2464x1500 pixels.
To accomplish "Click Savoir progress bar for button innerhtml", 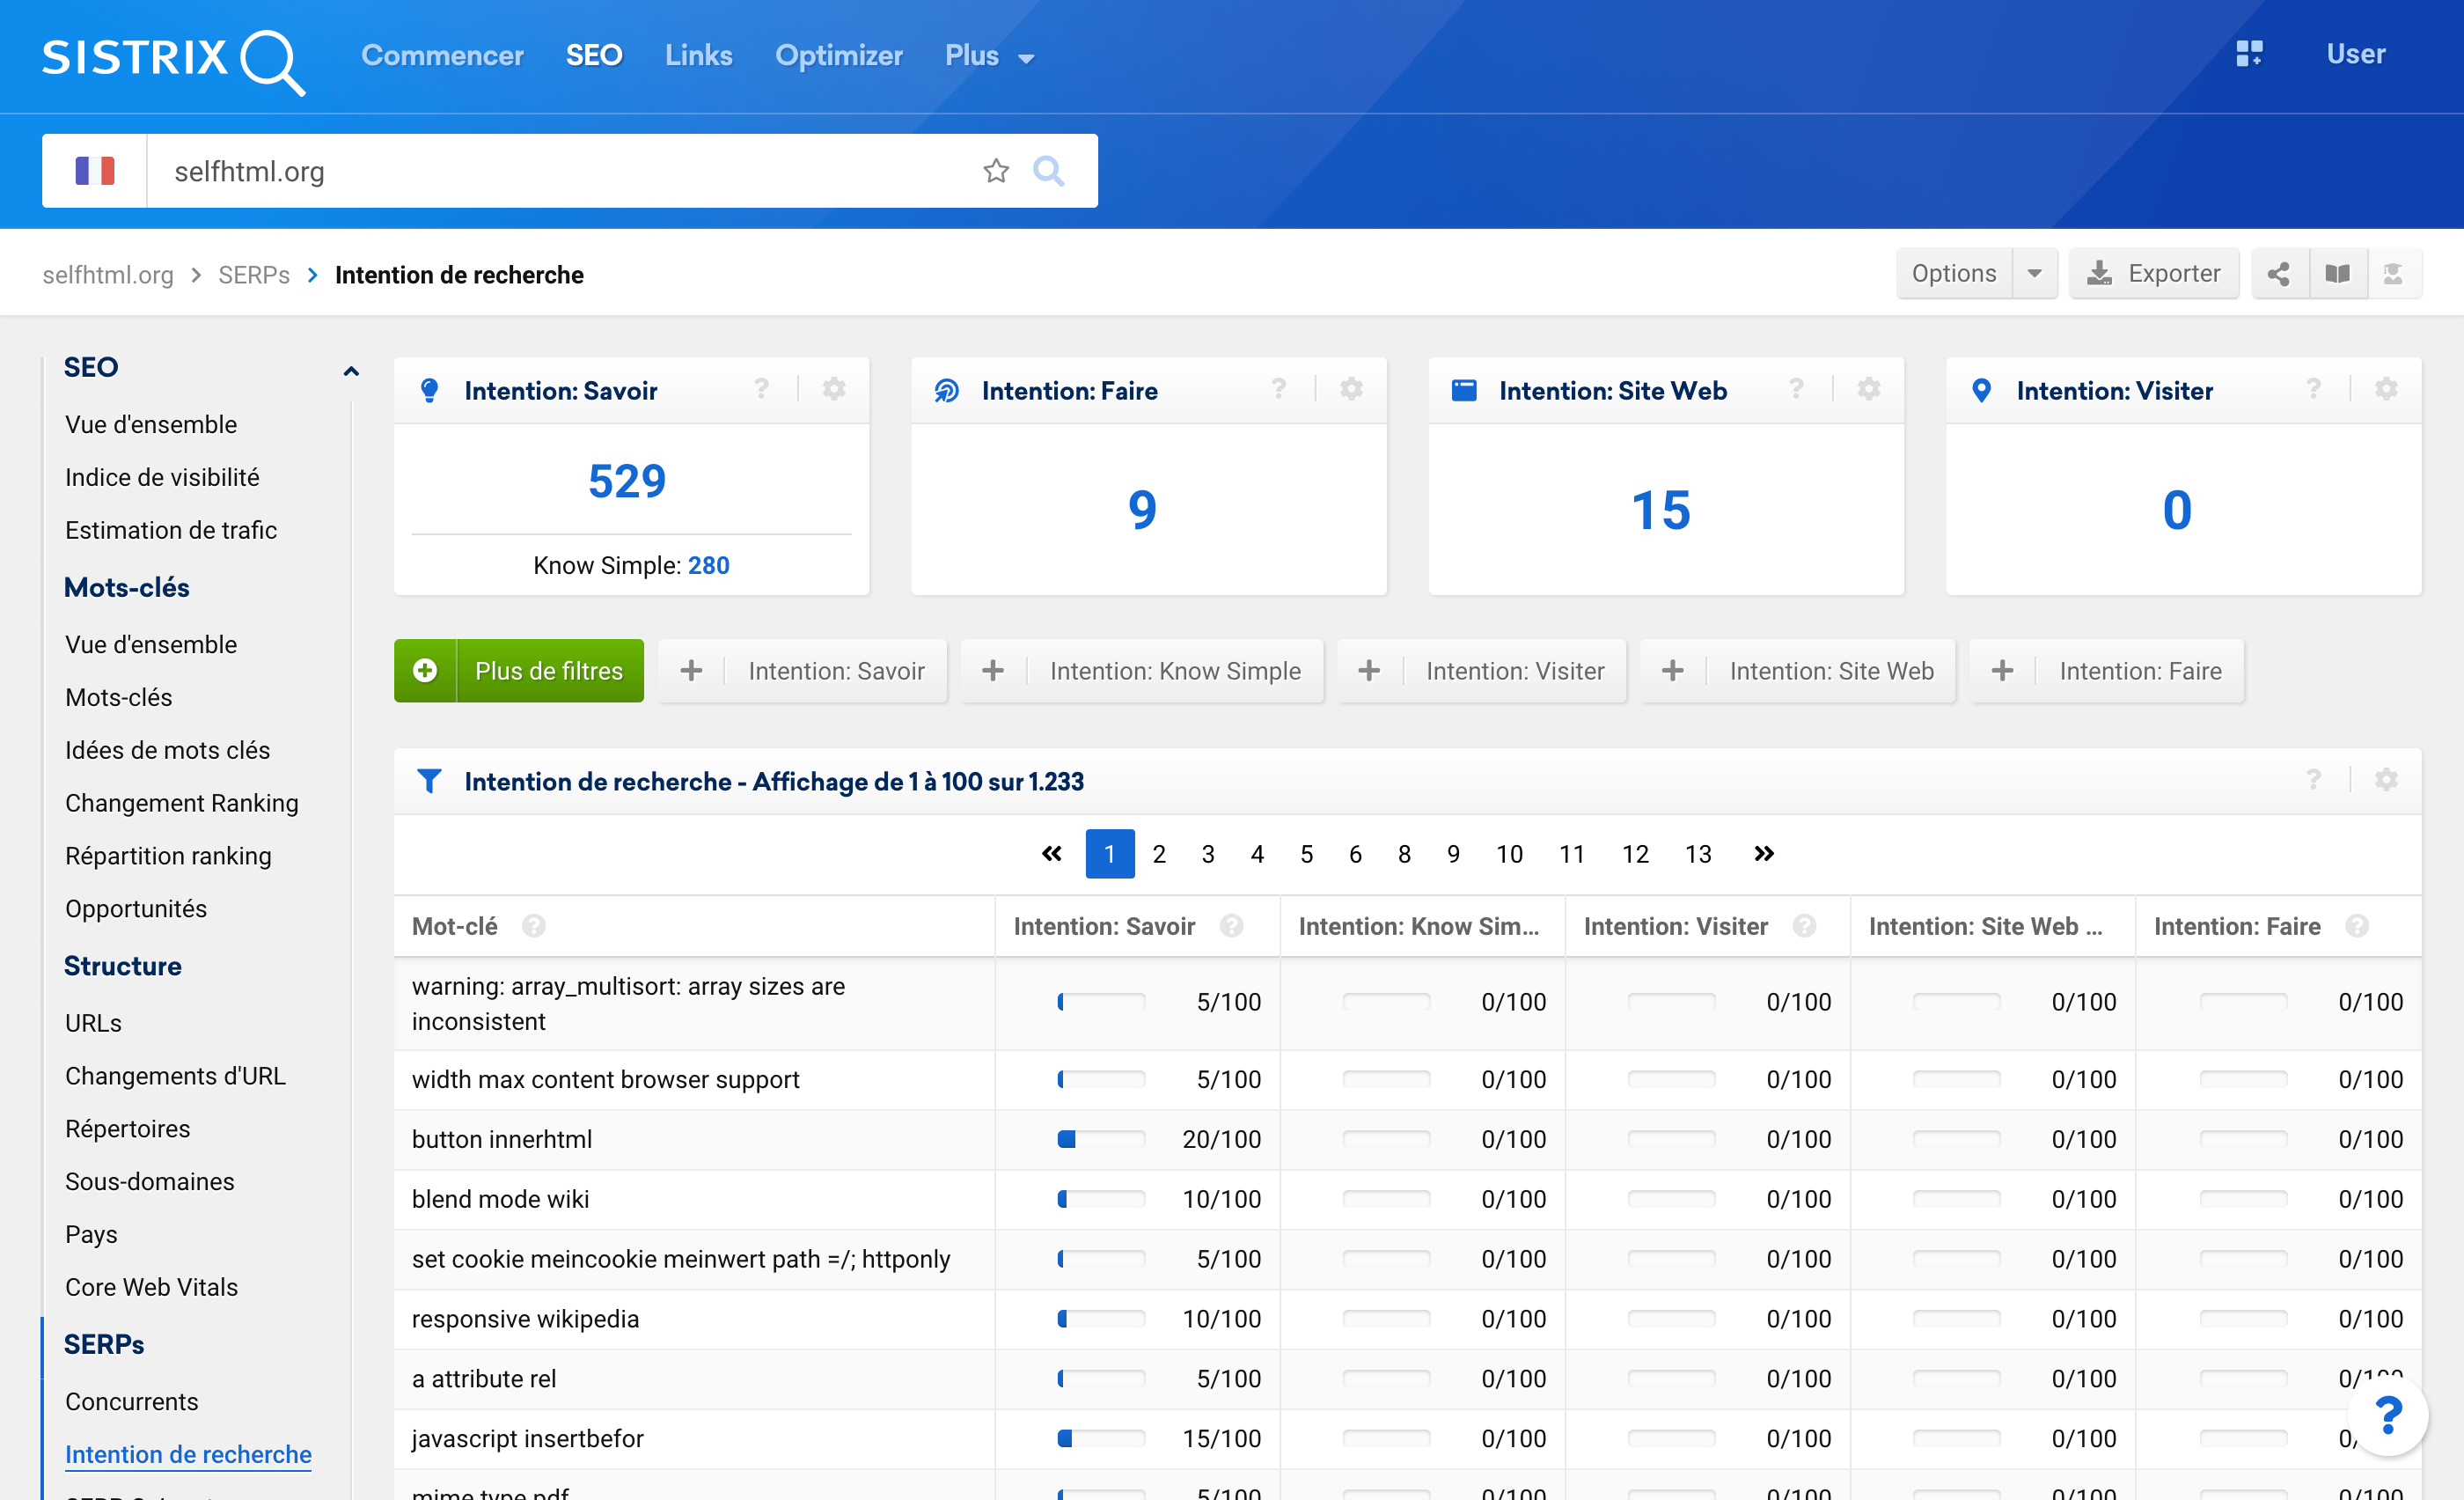I will (x=1101, y=1139).
